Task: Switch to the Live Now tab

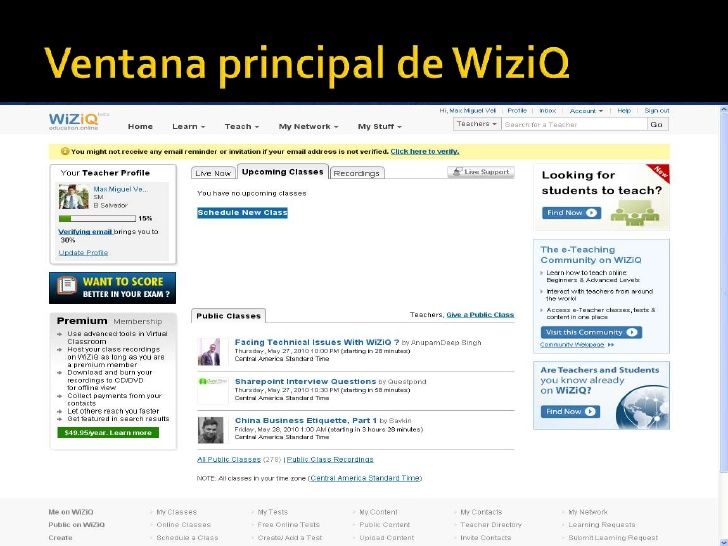Action: pos(213,173)
